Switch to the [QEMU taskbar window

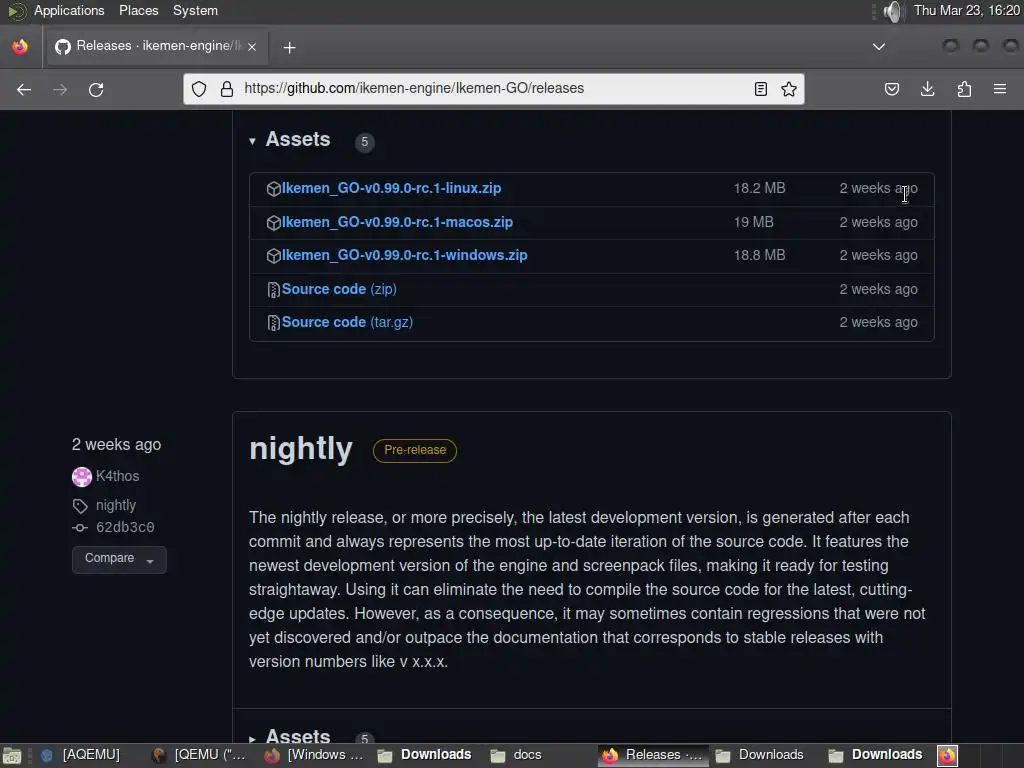(x=200, y=755)
